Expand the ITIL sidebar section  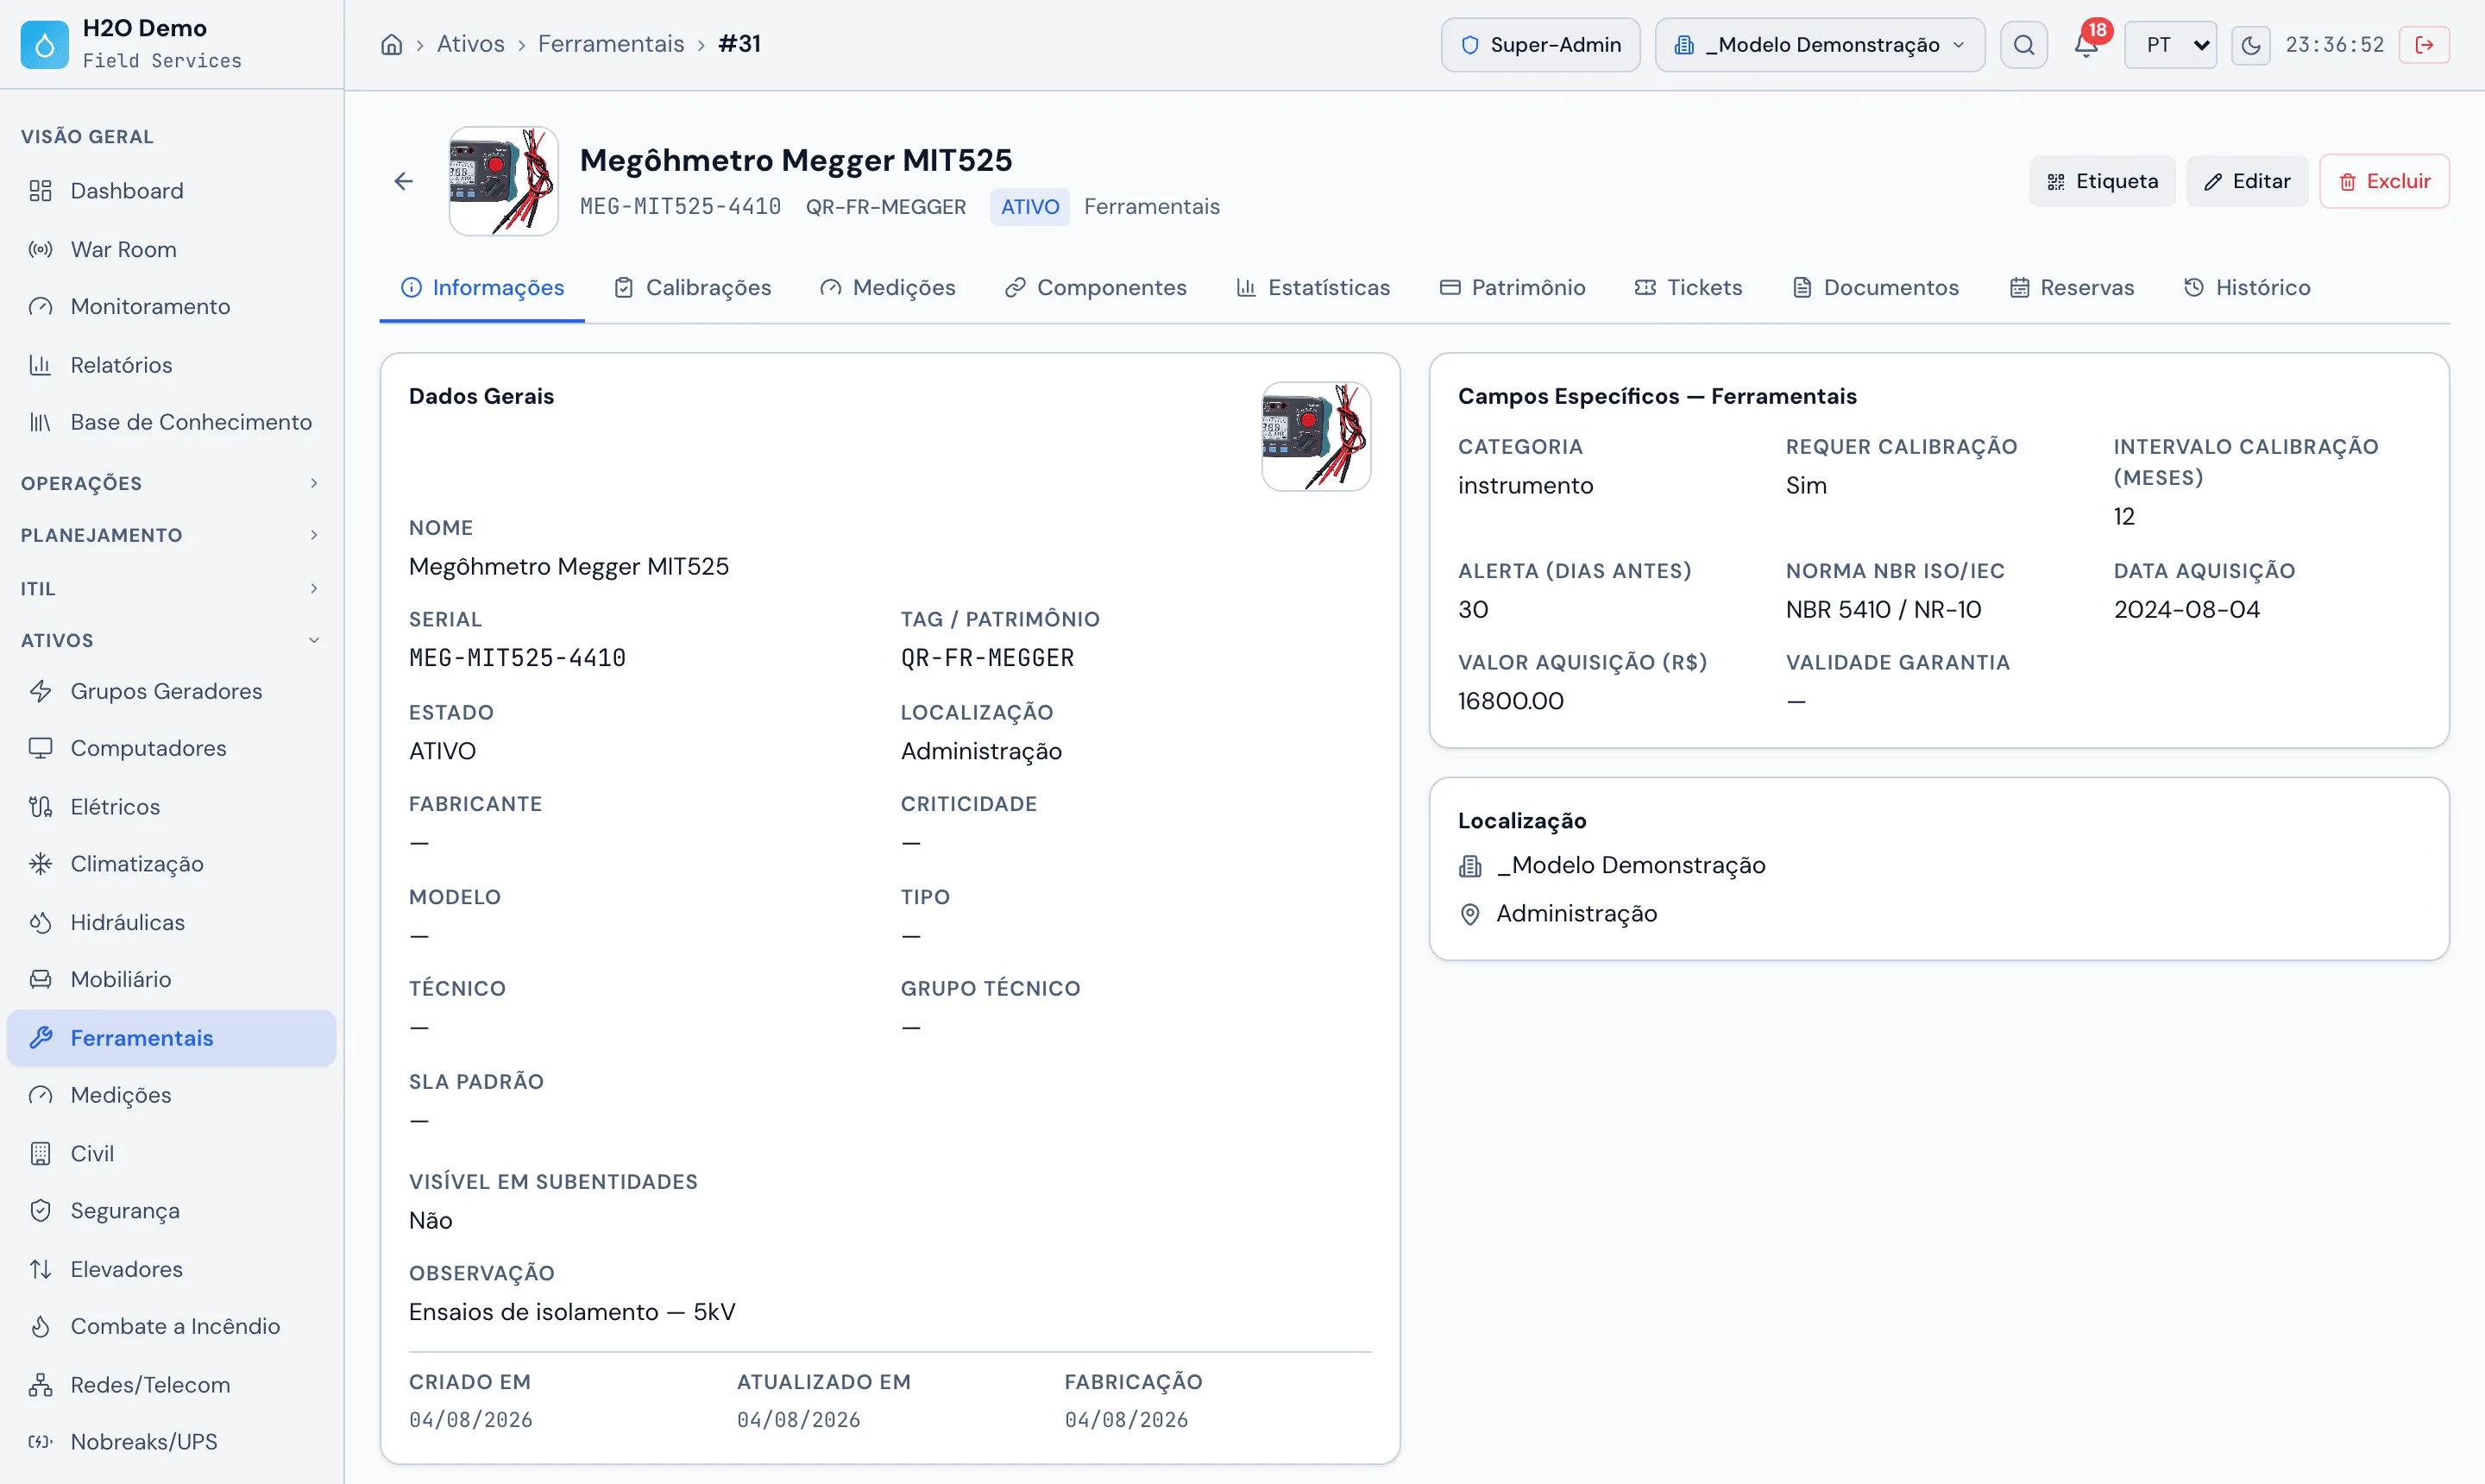pos(171,588)
